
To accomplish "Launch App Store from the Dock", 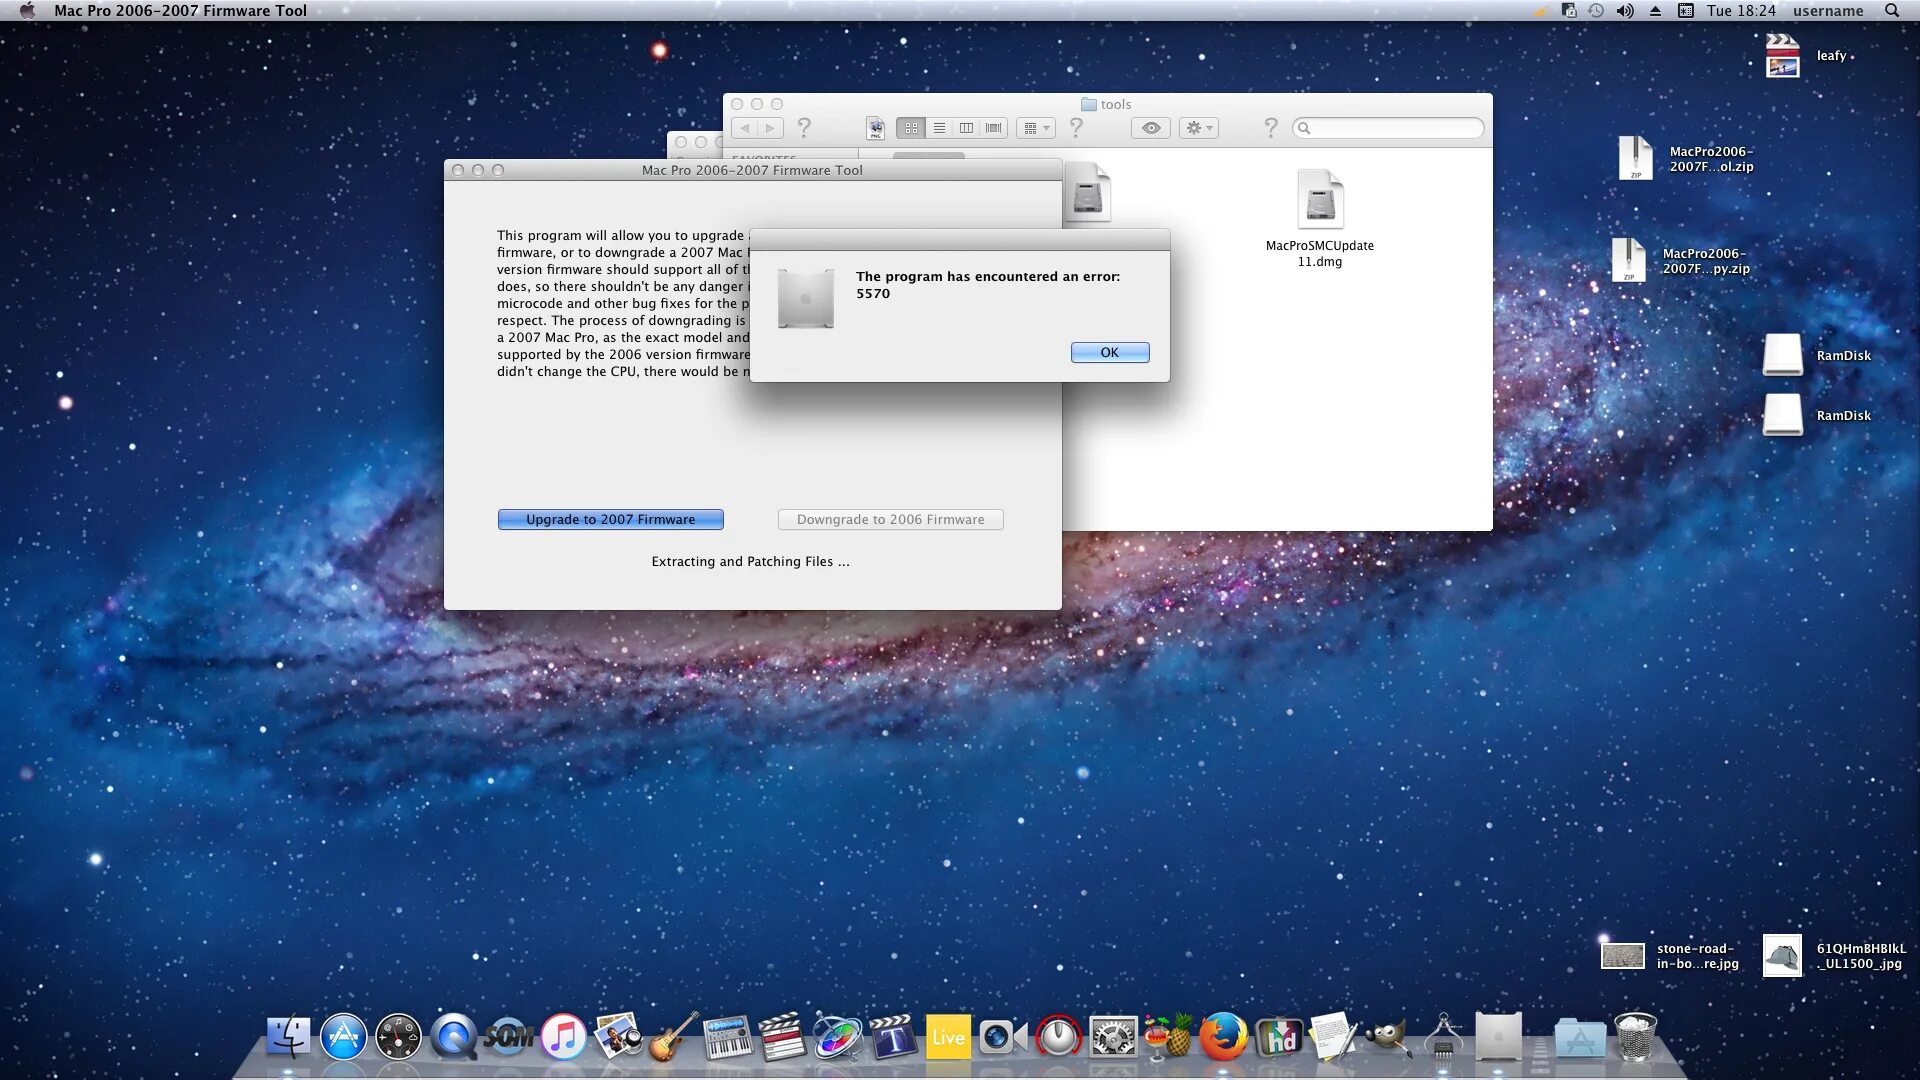I will tap(343, 1037).
